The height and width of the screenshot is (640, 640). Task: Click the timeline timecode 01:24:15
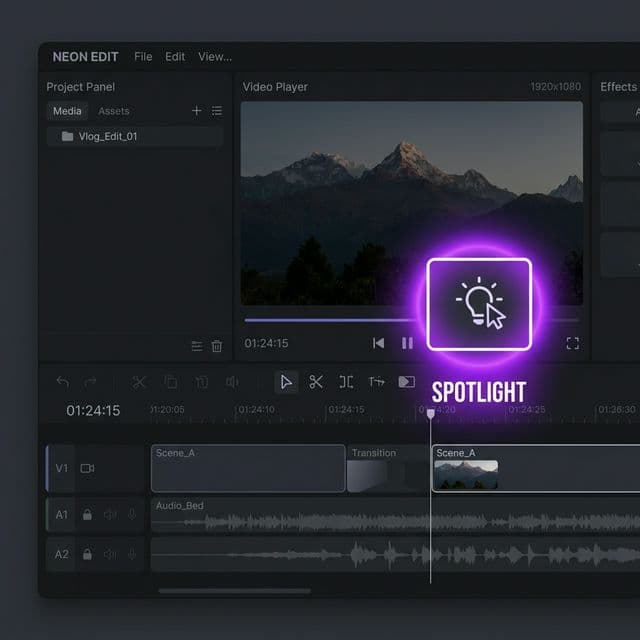coord(93,411)
